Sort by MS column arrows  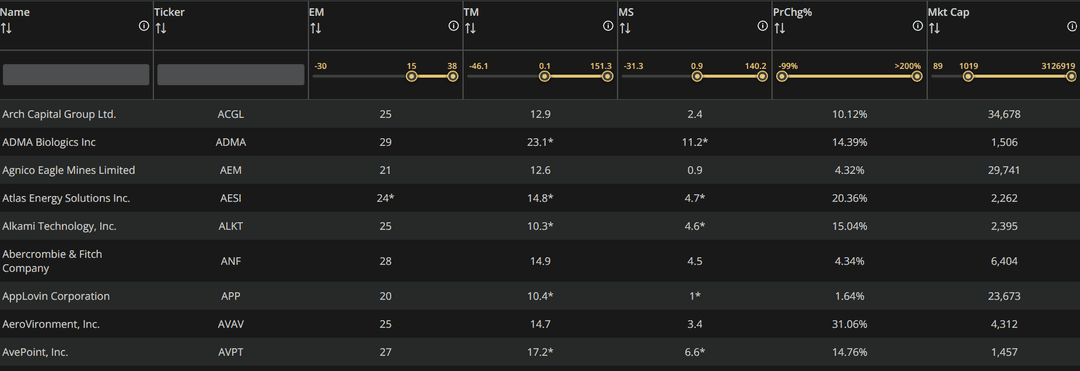tap(625, 28)
